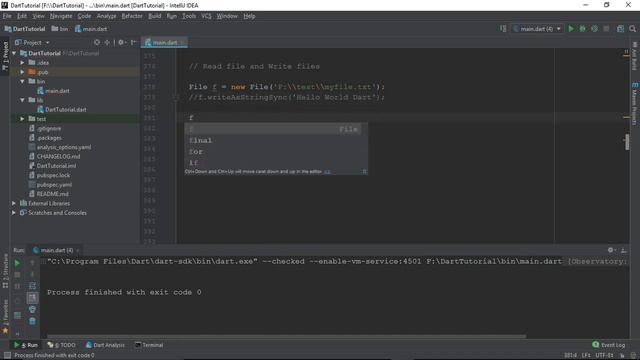Toggle Ant Build right side tab
Screen dimensions: 640x360
(x=634, y=56)
